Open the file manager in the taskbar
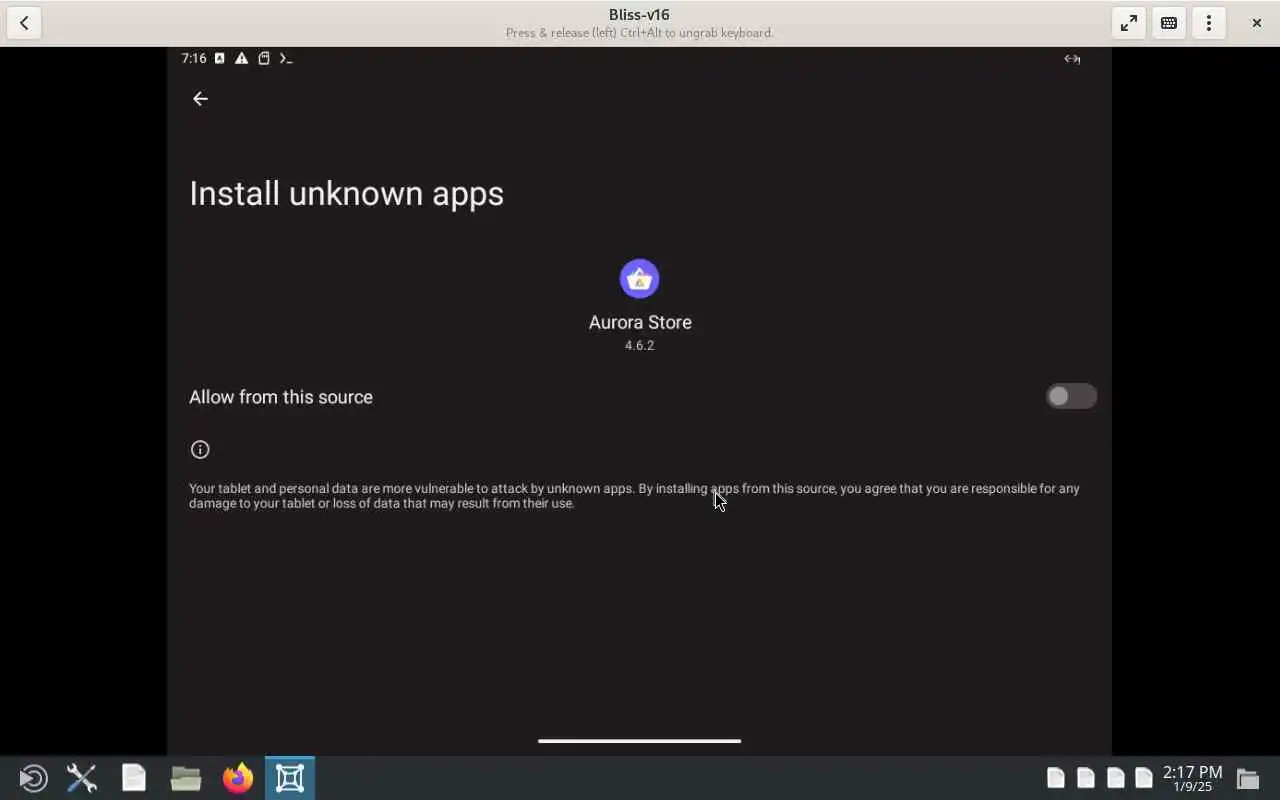This screenshot has width=1280, height=800. (186, 778)
